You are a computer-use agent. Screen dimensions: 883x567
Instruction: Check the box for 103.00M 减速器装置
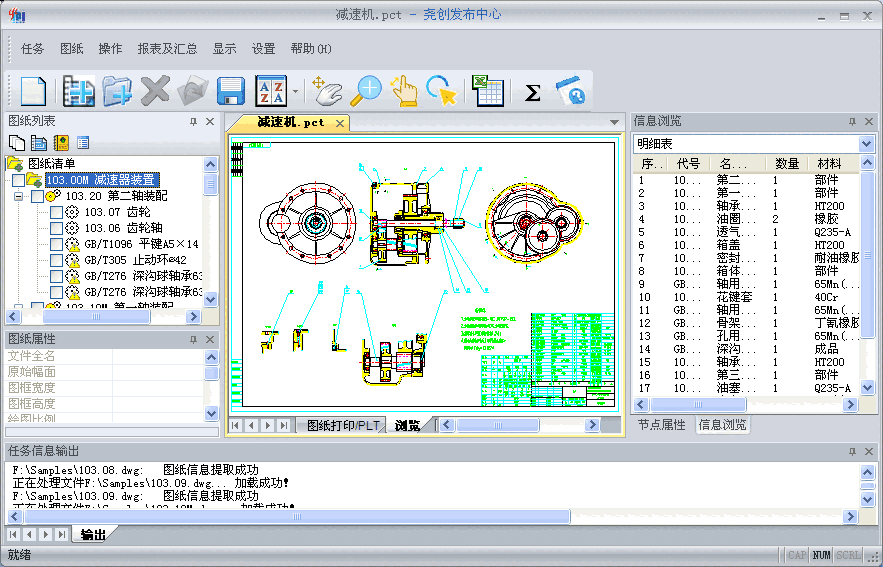point(18,180)
